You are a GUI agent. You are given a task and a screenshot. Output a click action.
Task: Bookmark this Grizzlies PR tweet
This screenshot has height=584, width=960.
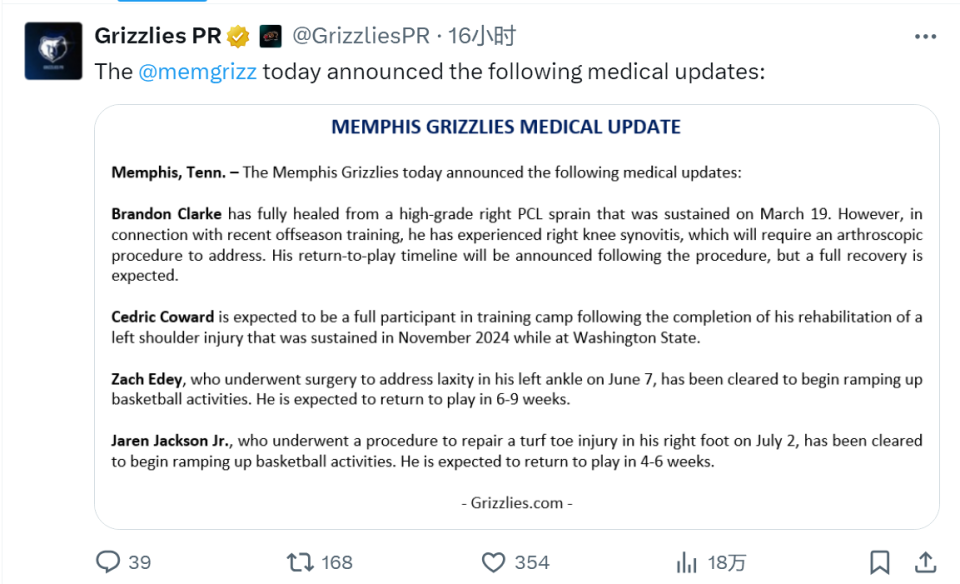(880, 562)
